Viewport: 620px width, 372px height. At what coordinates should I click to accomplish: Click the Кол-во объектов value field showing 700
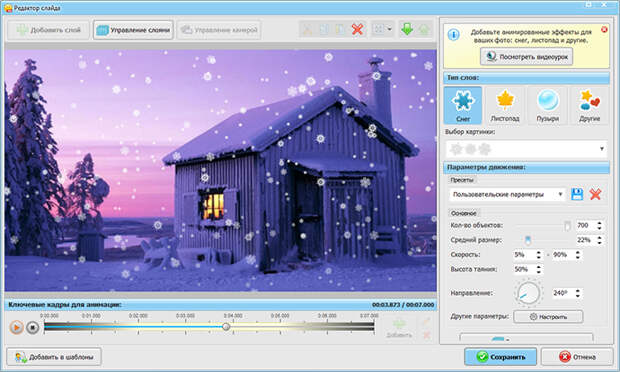[586, 225]
